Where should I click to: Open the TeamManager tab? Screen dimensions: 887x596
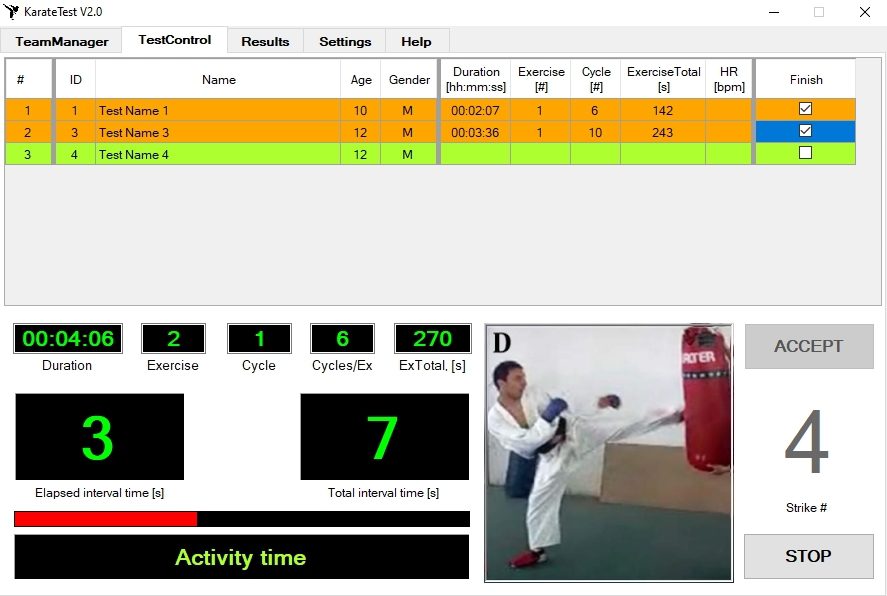click(61, 41)
